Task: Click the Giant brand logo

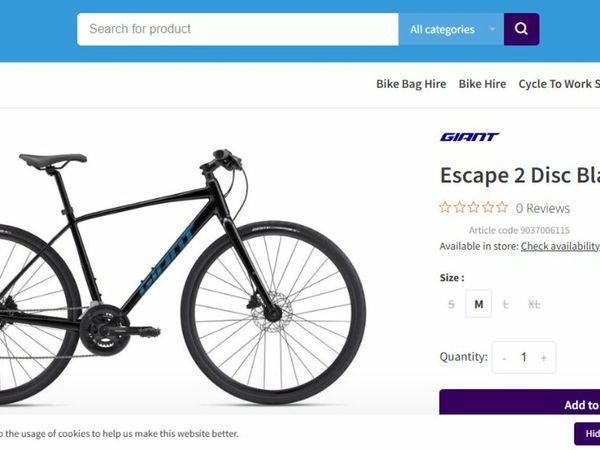Action: pos(469,137)
